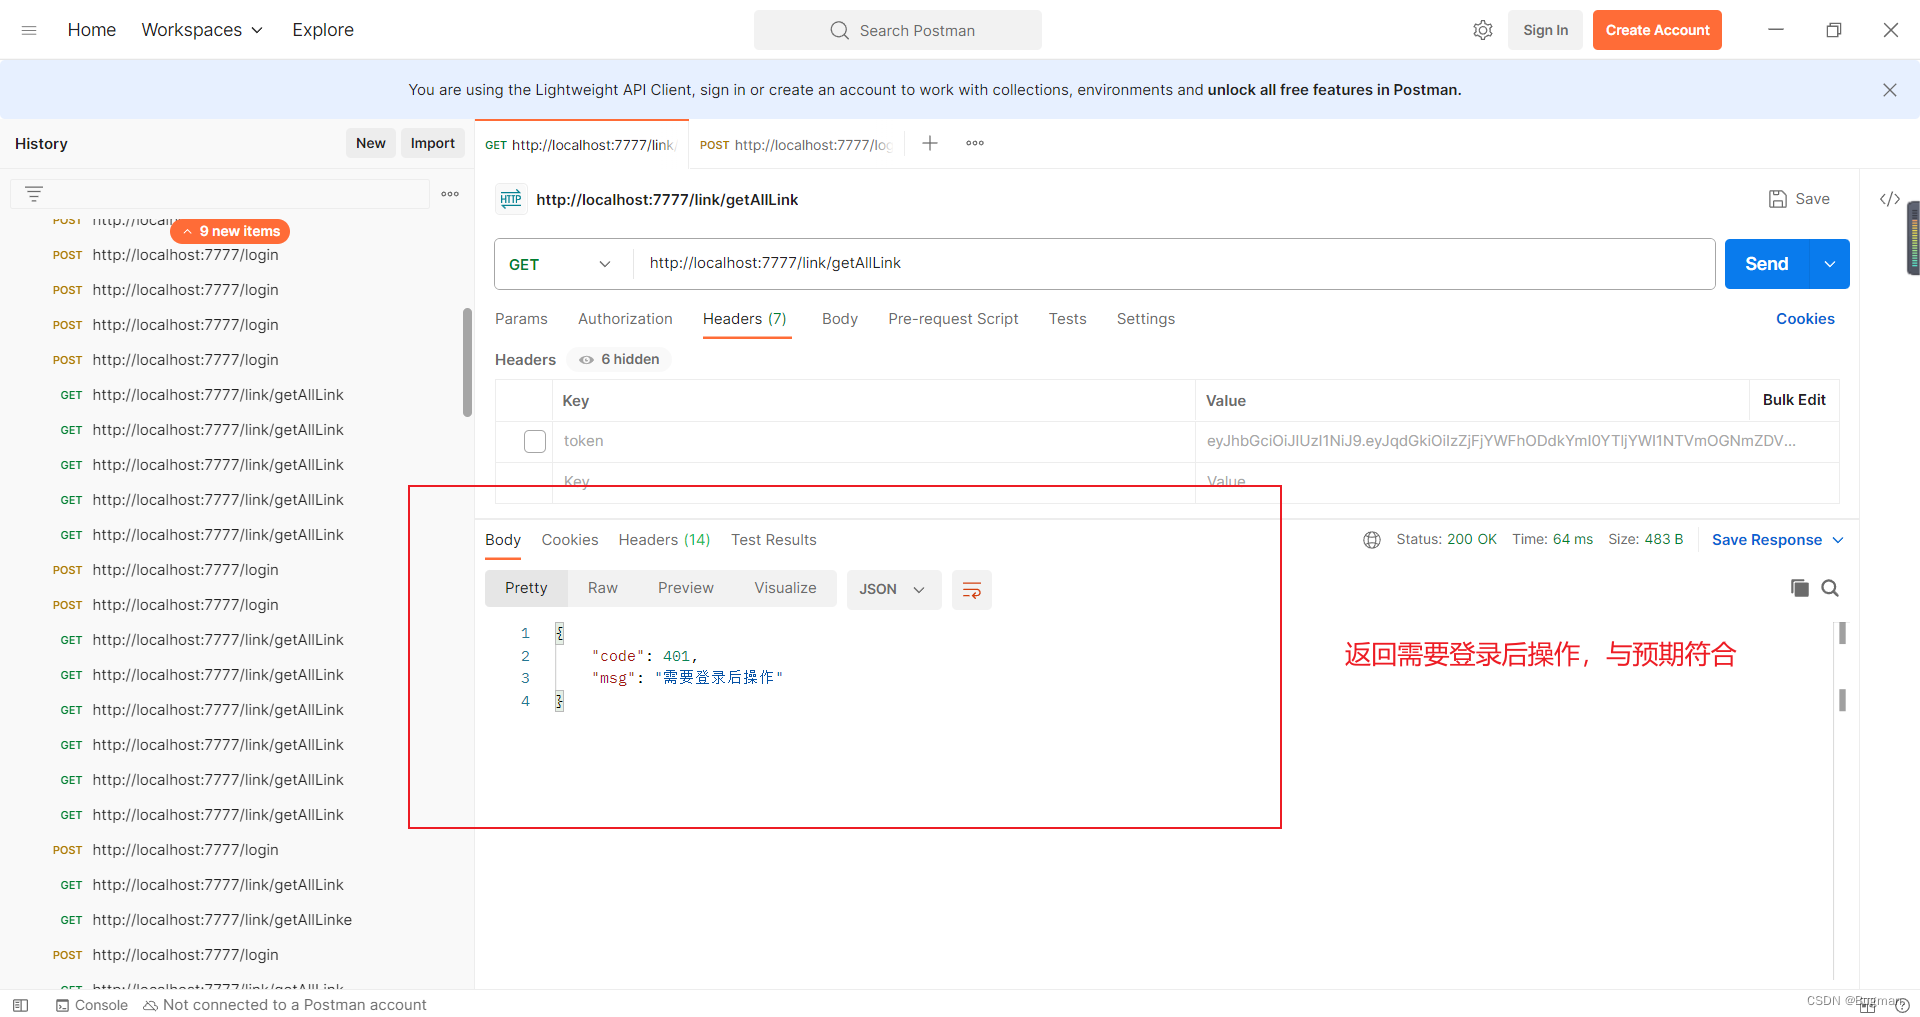Click the history filter input field
Viewport: 1920px width, 1017px height.
click(220, 194)
